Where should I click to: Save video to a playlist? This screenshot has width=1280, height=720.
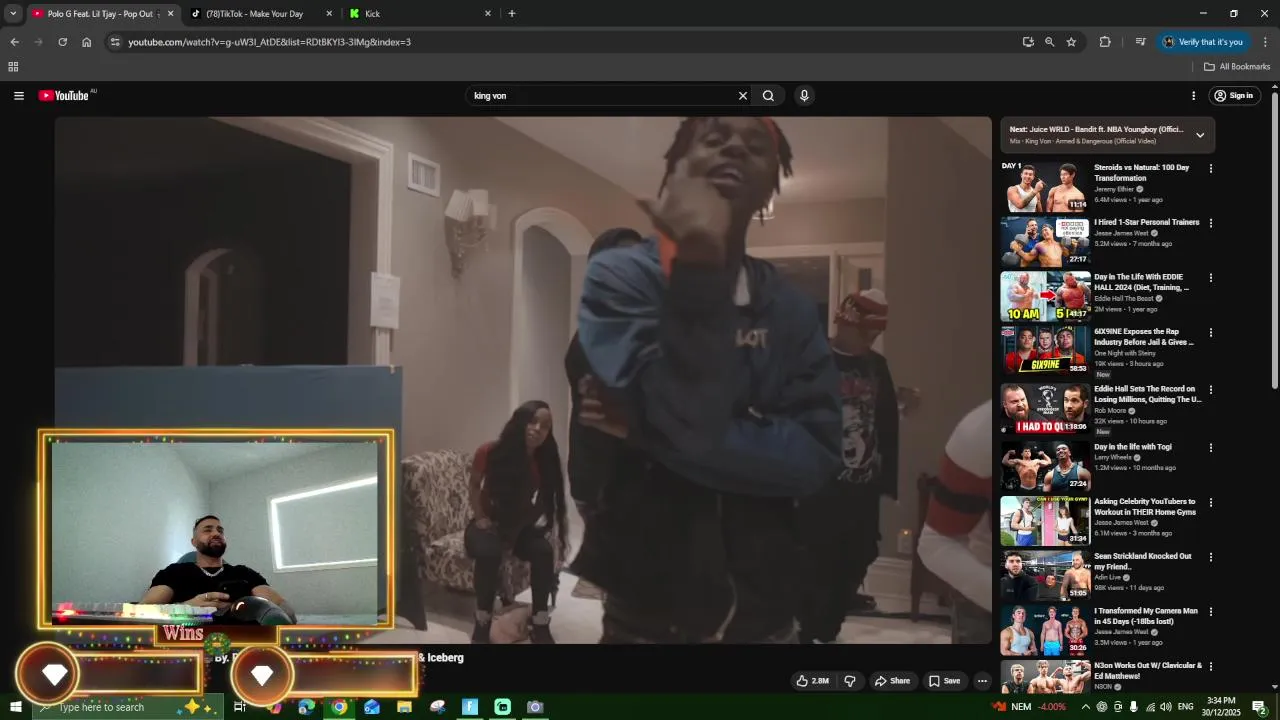(945, 681)
